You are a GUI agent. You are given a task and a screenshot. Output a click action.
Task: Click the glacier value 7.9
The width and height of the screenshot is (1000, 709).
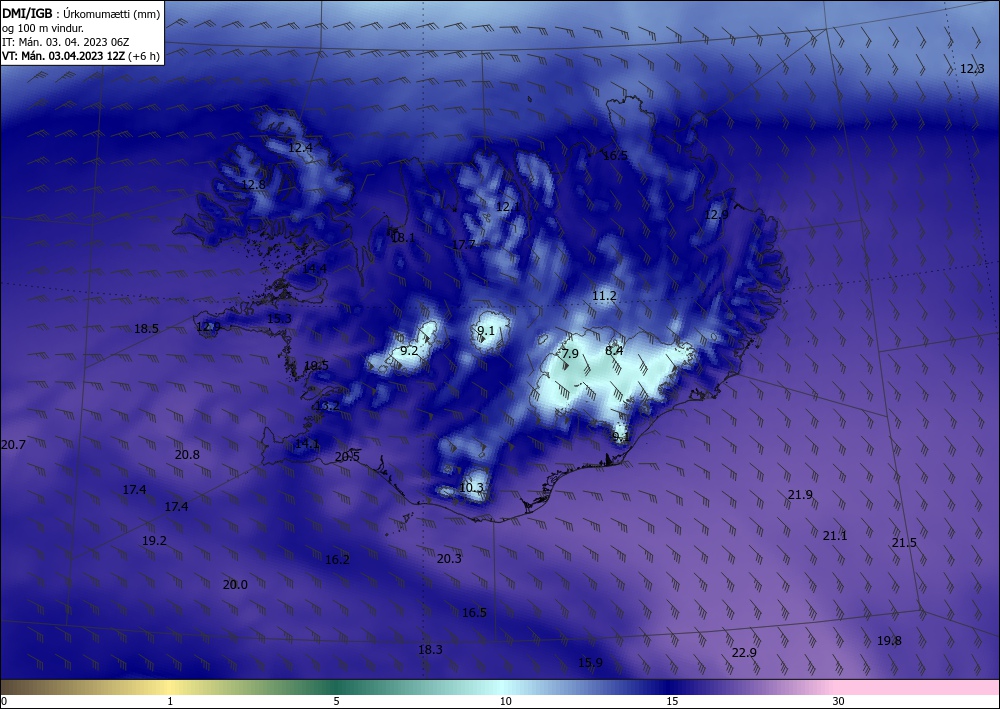(x=570, y=354)
